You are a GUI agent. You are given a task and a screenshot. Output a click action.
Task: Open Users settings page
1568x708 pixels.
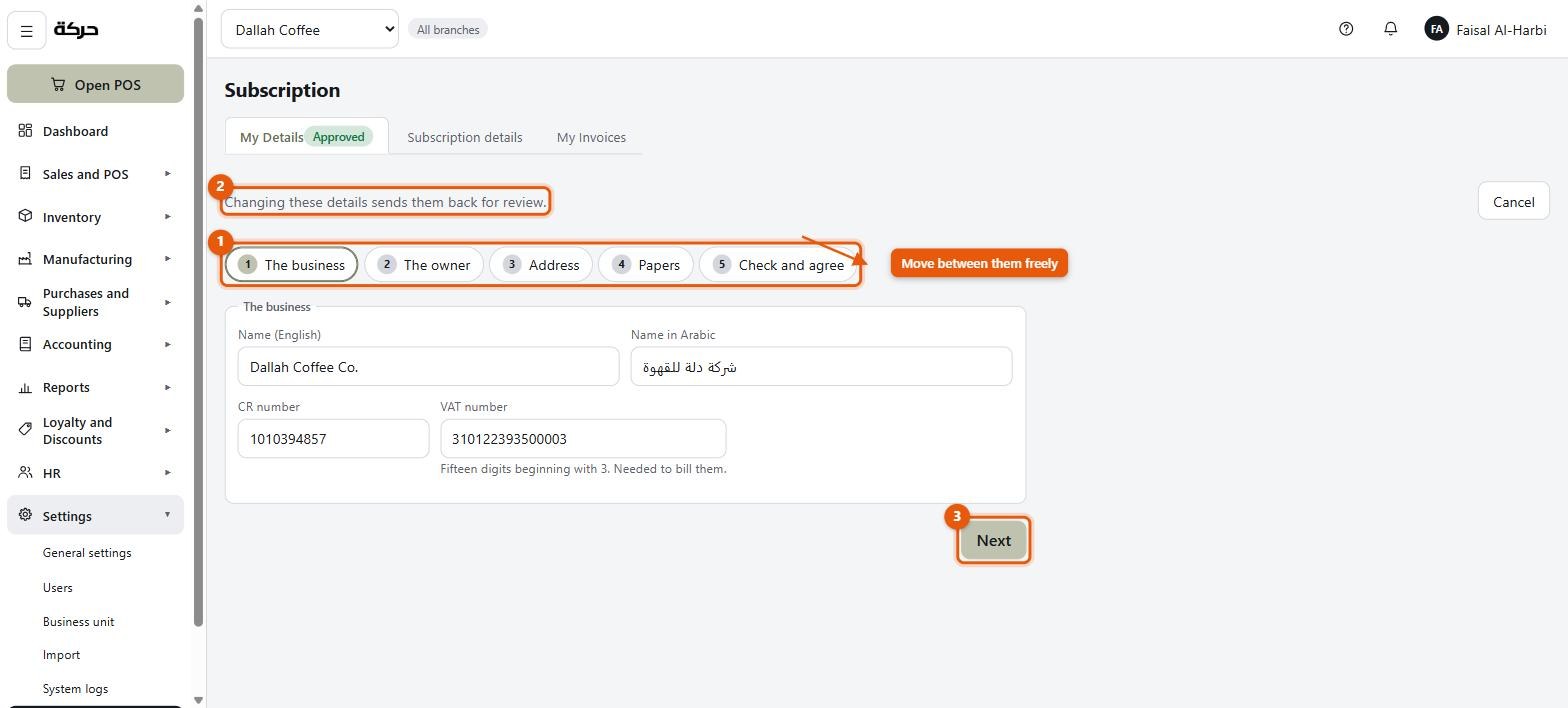(x=58, y=587)
